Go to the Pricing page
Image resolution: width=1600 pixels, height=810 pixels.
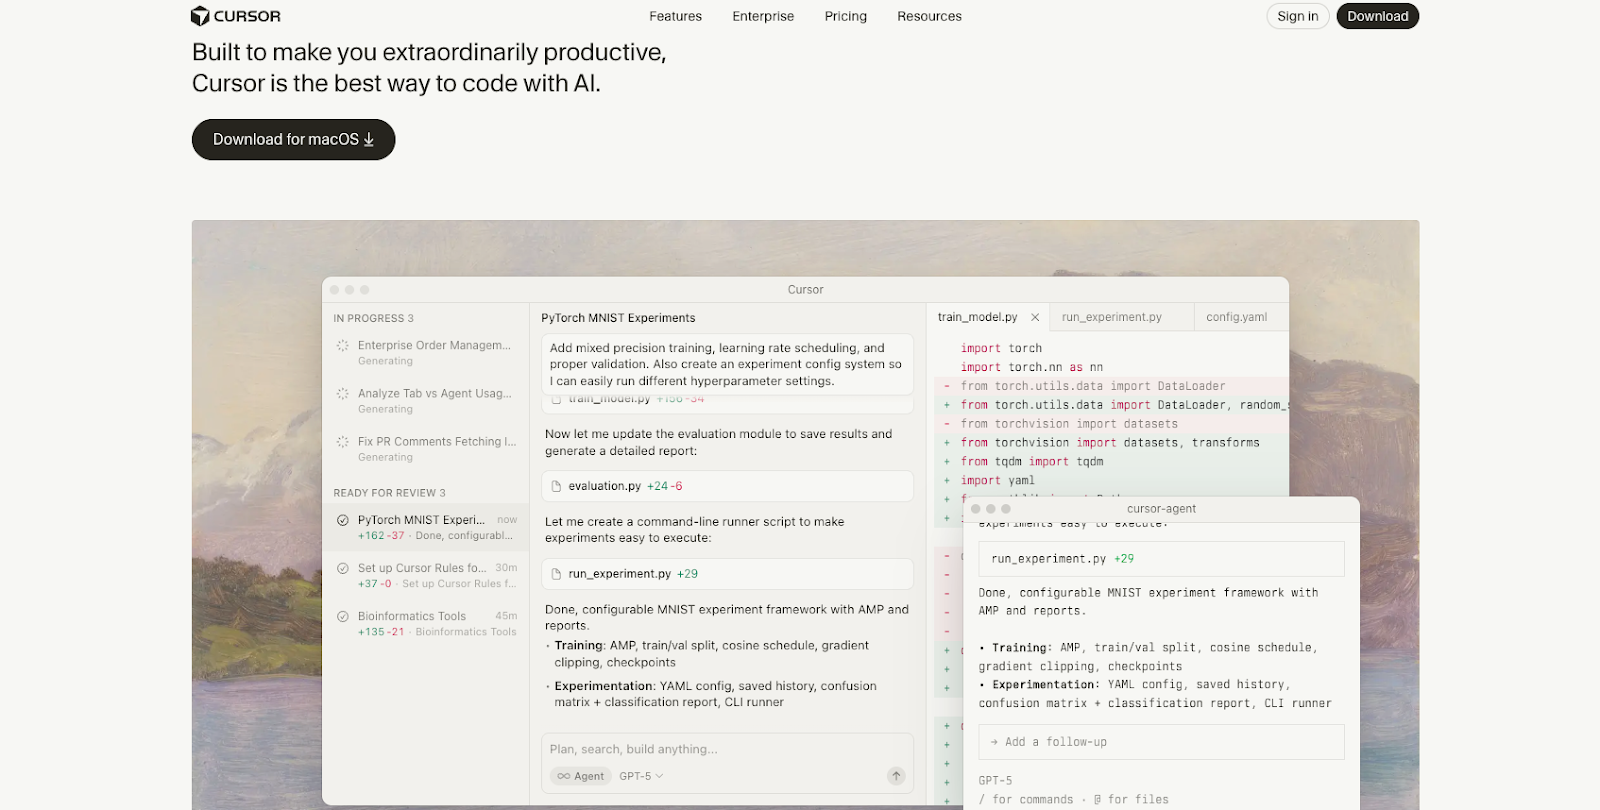click(x=845, y=16)
